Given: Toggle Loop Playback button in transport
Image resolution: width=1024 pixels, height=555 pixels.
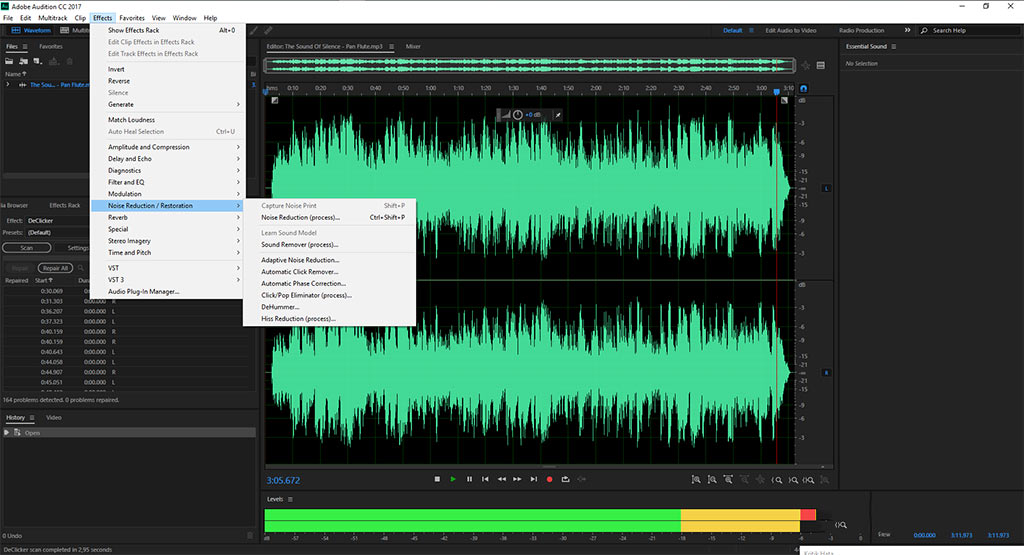Looking at the screenshot, I should (566, 479).
